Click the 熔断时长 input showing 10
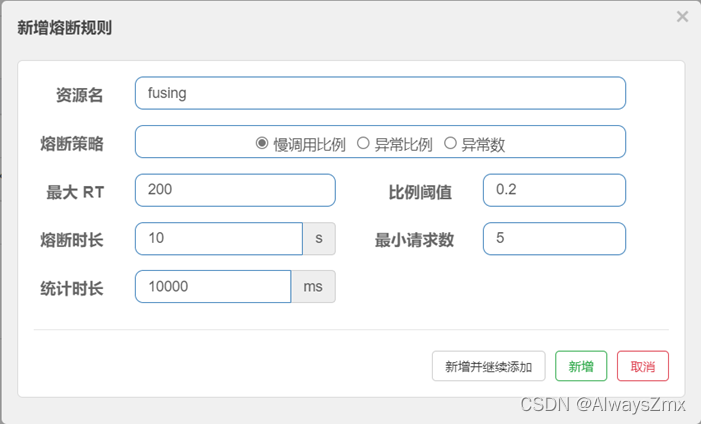The width and height of the screenshot is (701, 424). coord(219,238)
